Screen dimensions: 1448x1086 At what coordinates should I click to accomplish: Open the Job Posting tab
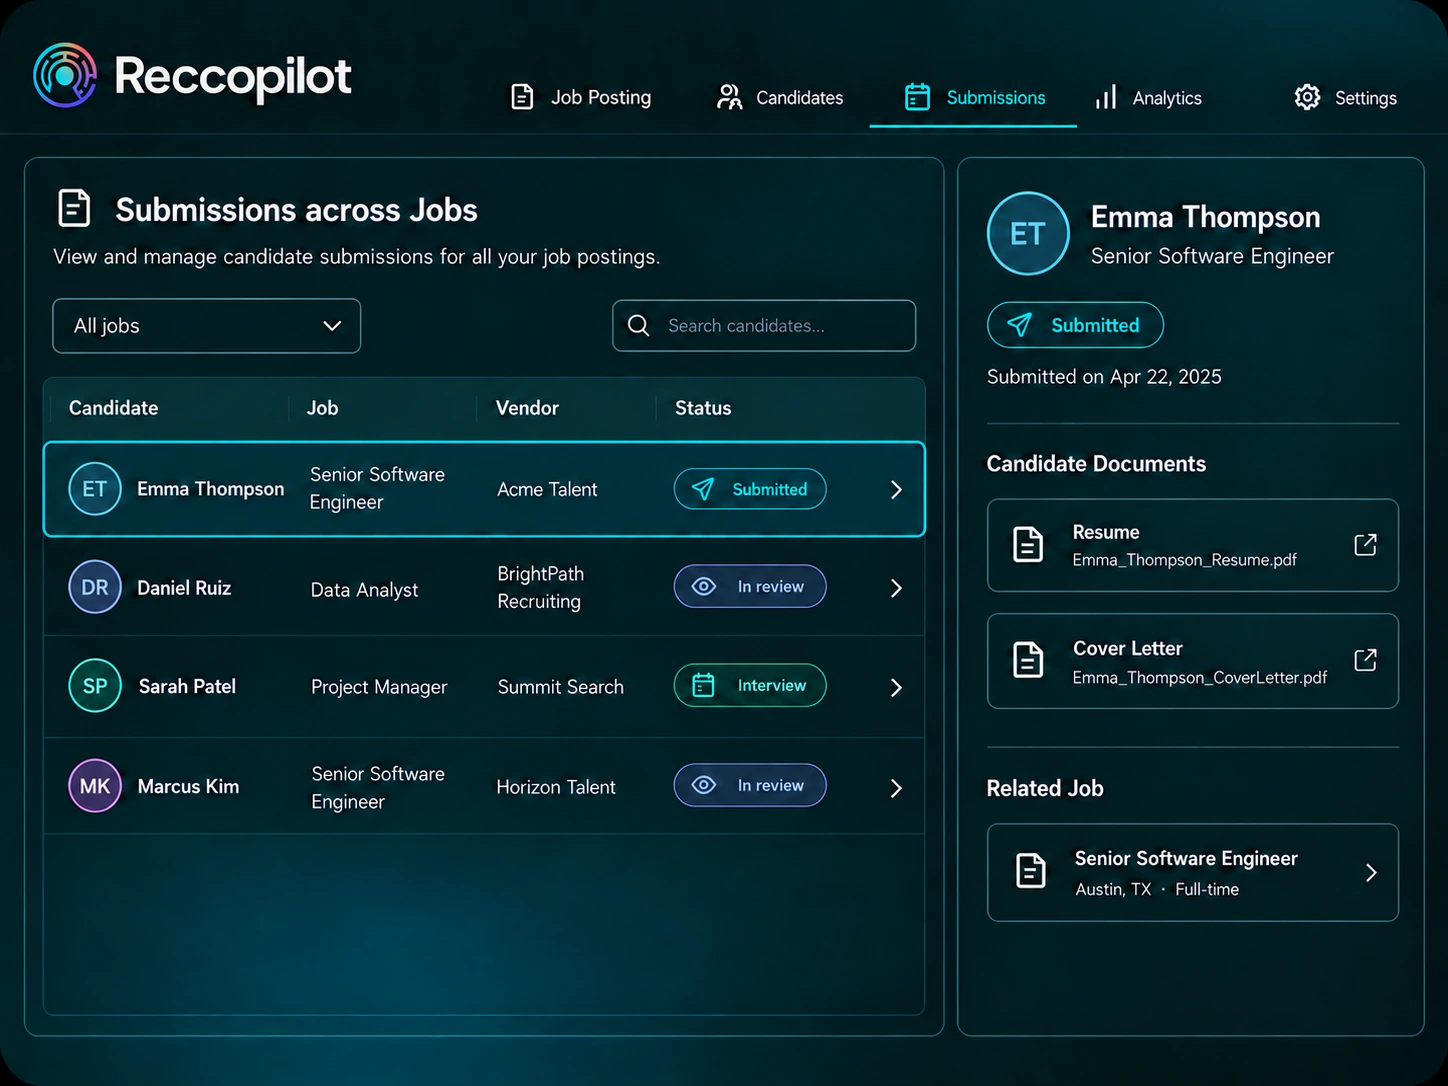click(581, 97)
